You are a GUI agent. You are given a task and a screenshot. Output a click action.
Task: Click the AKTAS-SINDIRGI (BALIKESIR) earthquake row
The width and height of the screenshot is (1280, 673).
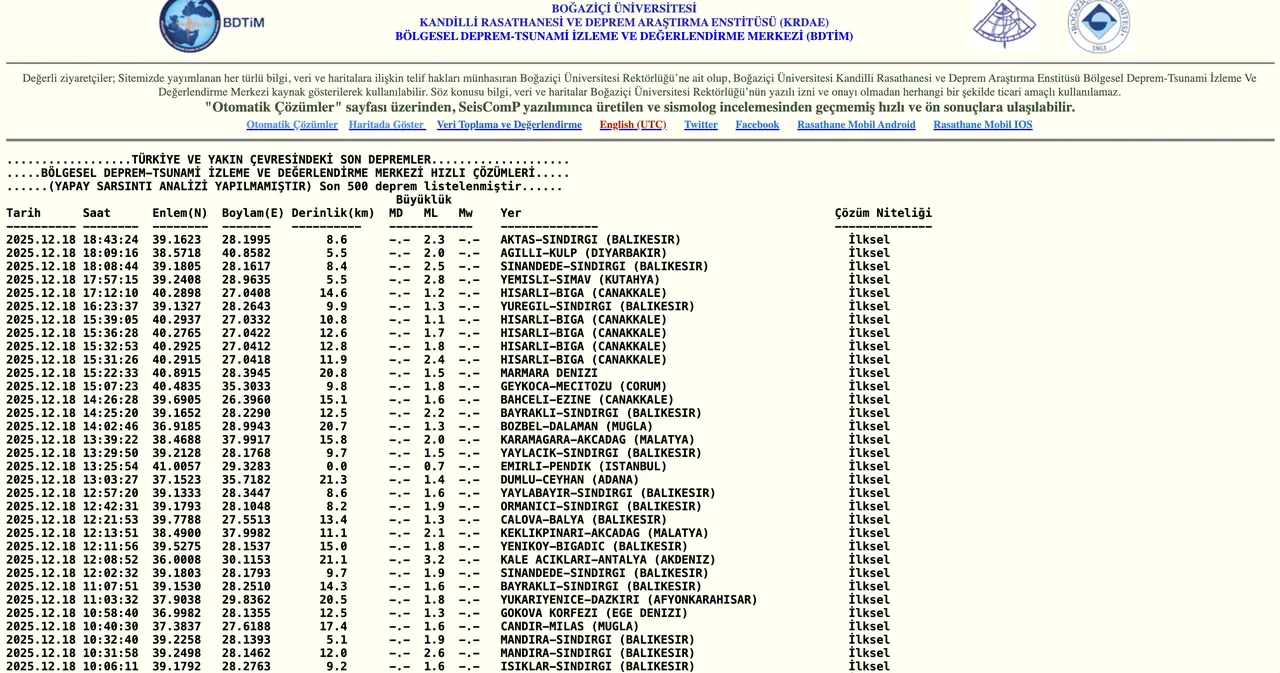(590, 240)
